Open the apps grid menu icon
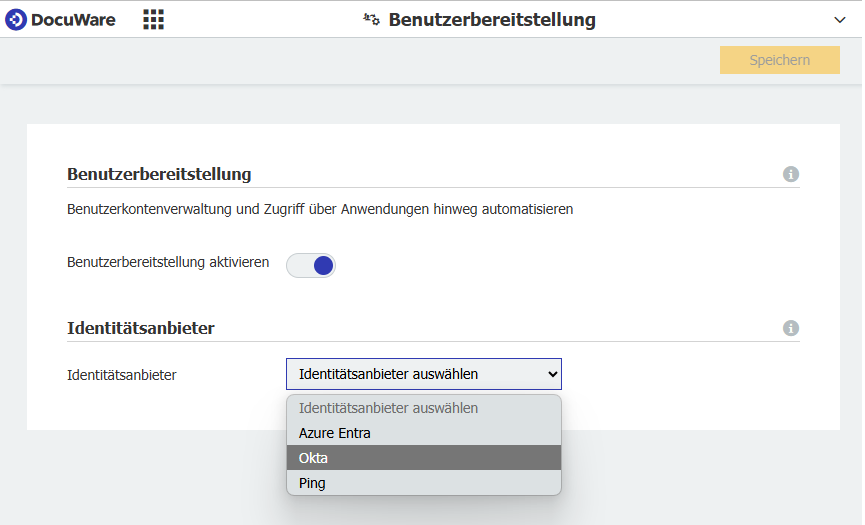This screenshot has height=525, width=865. [x=153, y=19]
